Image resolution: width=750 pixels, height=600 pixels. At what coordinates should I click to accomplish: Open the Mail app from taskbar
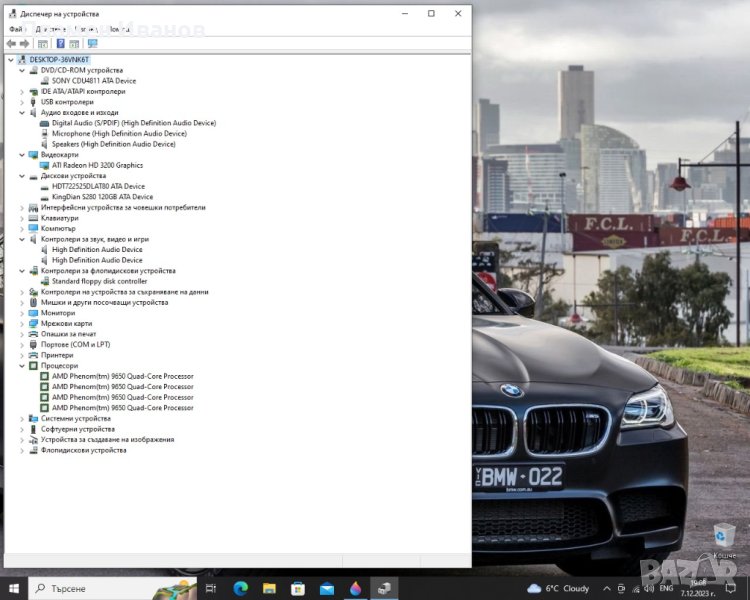click(327, 588)
